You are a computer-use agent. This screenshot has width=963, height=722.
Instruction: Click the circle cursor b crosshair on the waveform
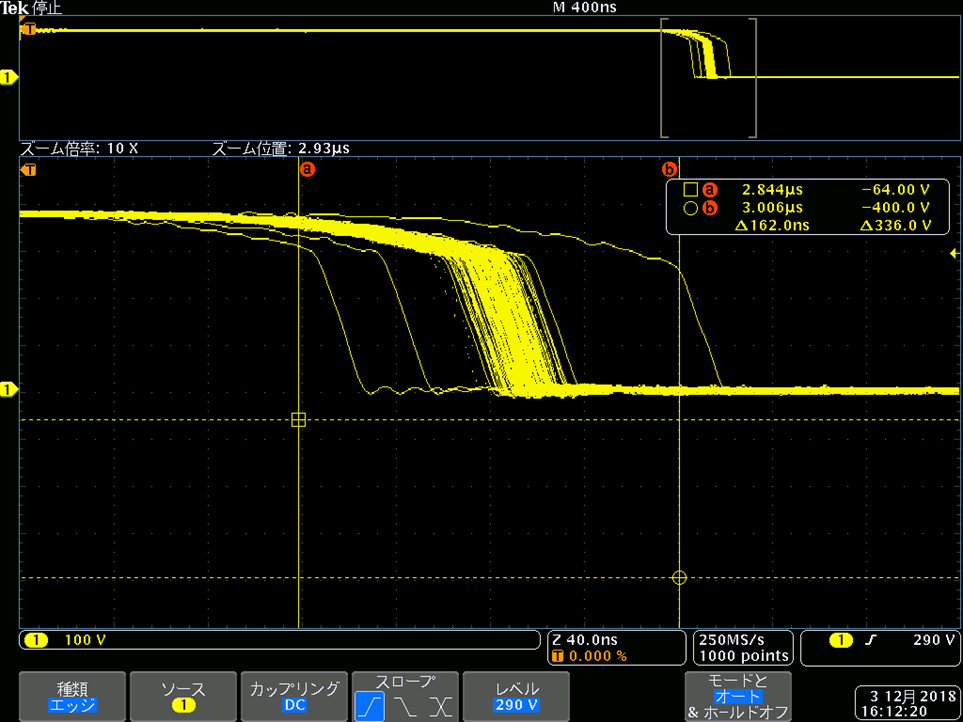click(679, 578)
